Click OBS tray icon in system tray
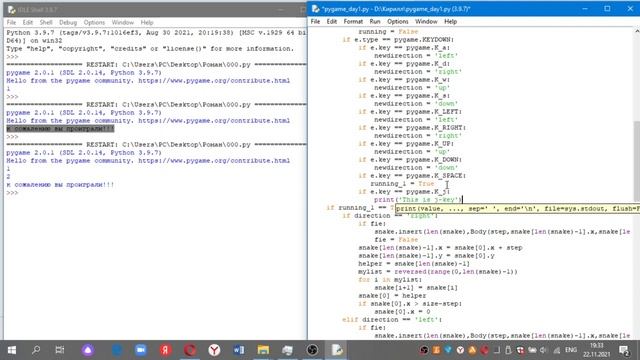 [x=424, y=350]
